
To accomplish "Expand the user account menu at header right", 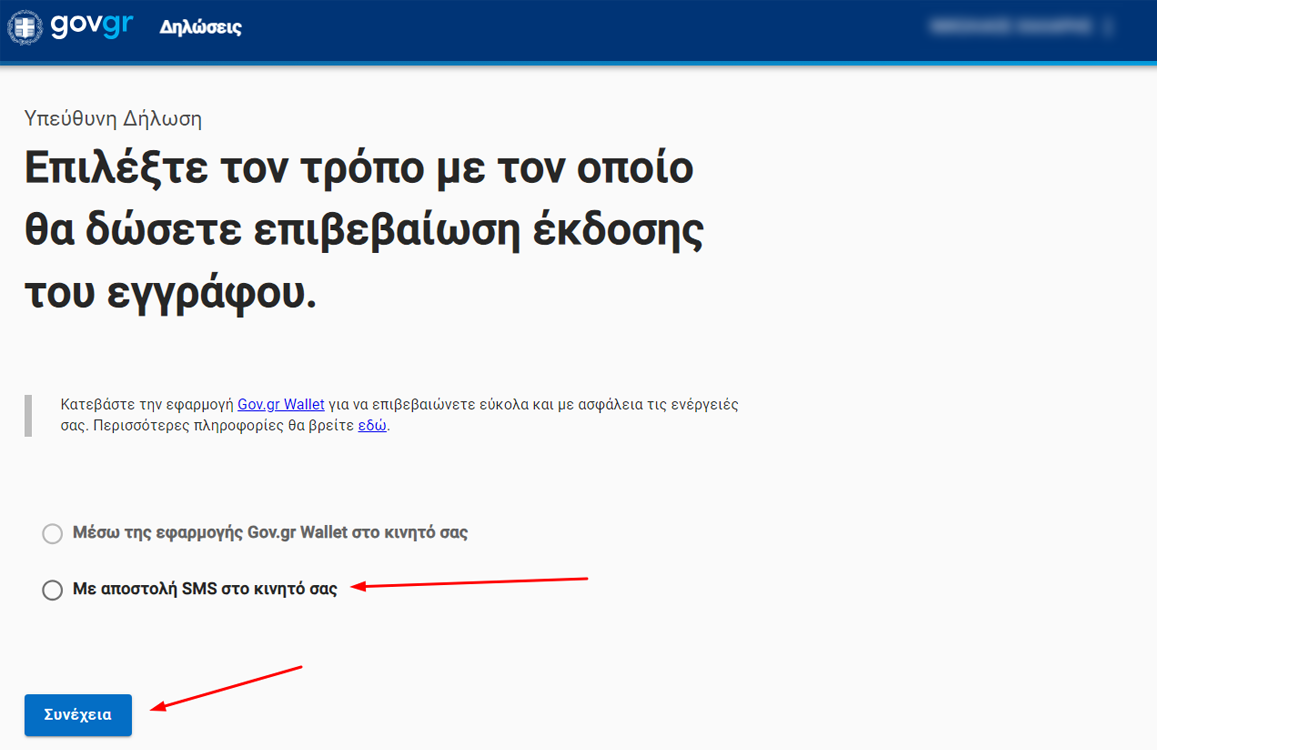I will [1109, 27].
